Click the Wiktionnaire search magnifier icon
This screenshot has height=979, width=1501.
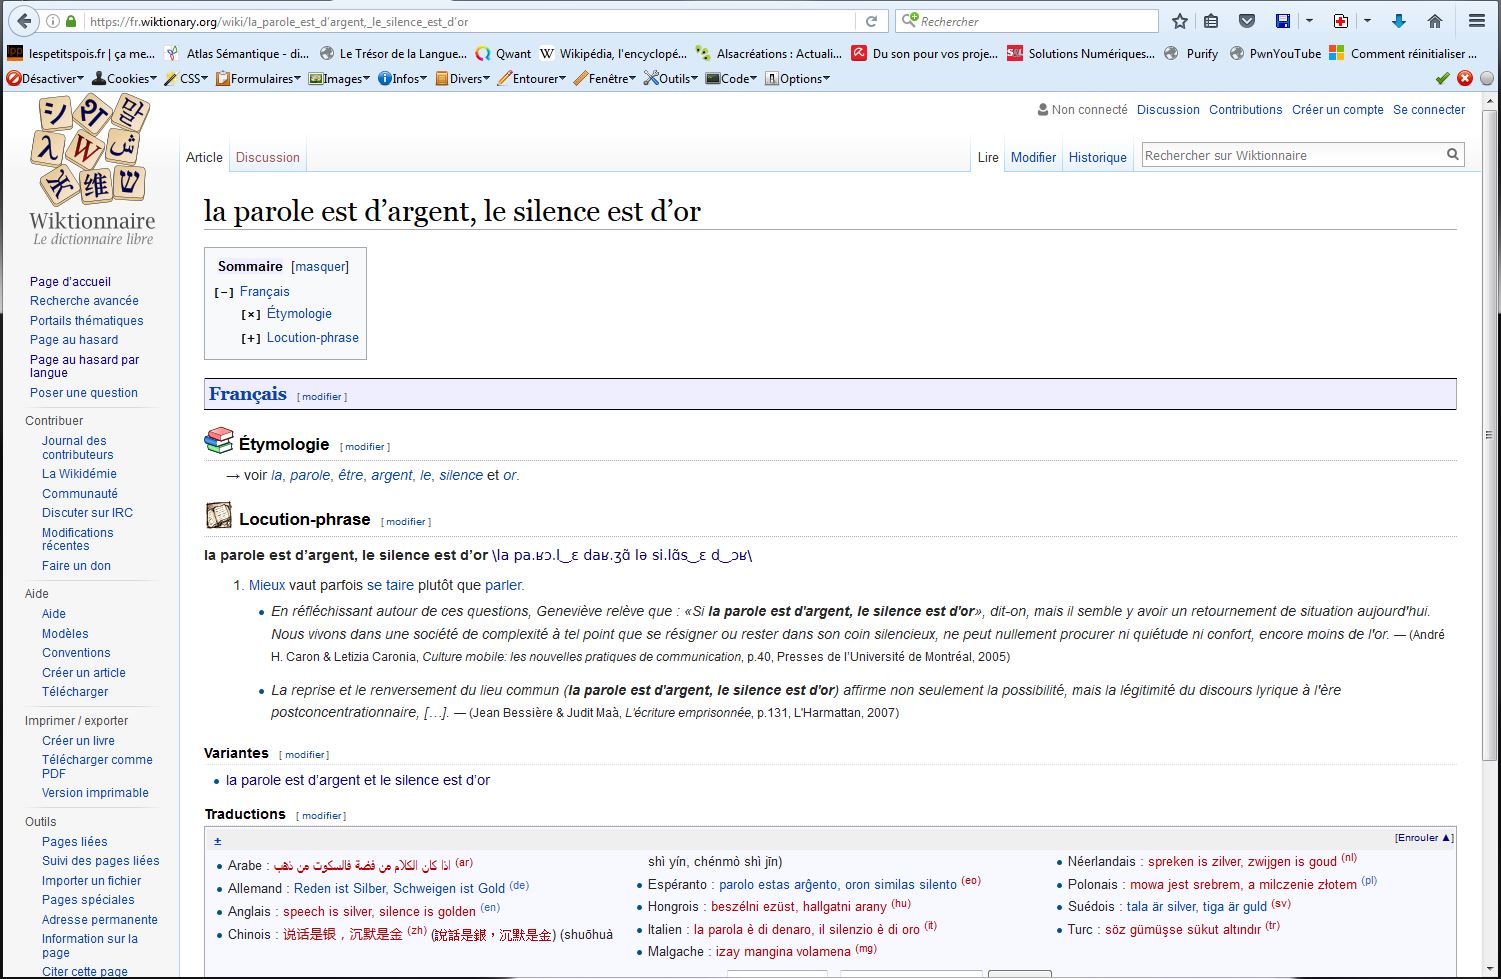[x=1452, y=155]
